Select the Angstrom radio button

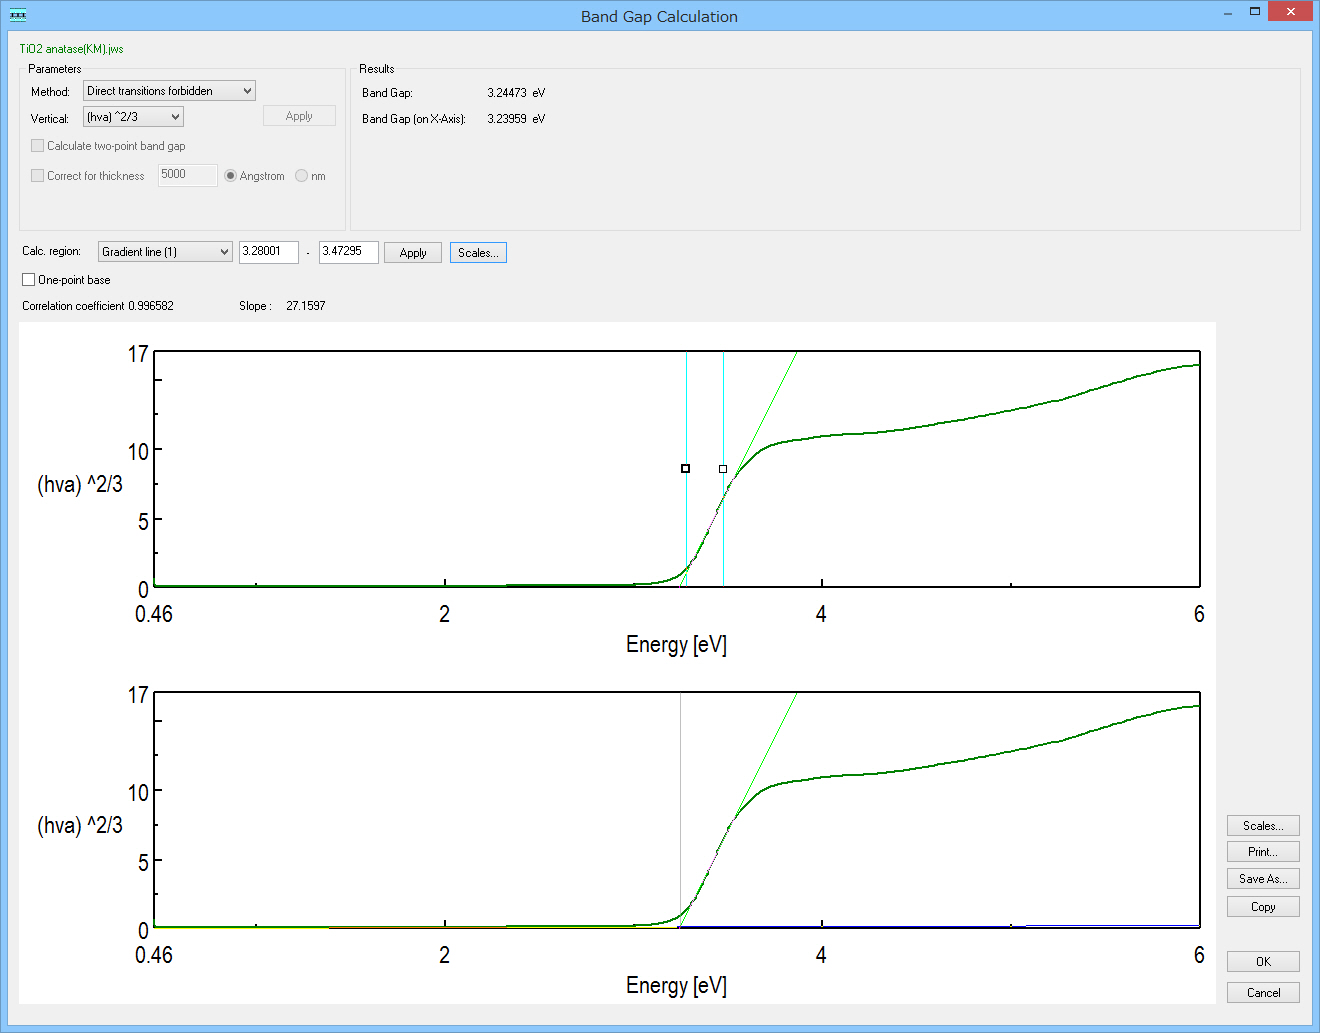(231, 176)
